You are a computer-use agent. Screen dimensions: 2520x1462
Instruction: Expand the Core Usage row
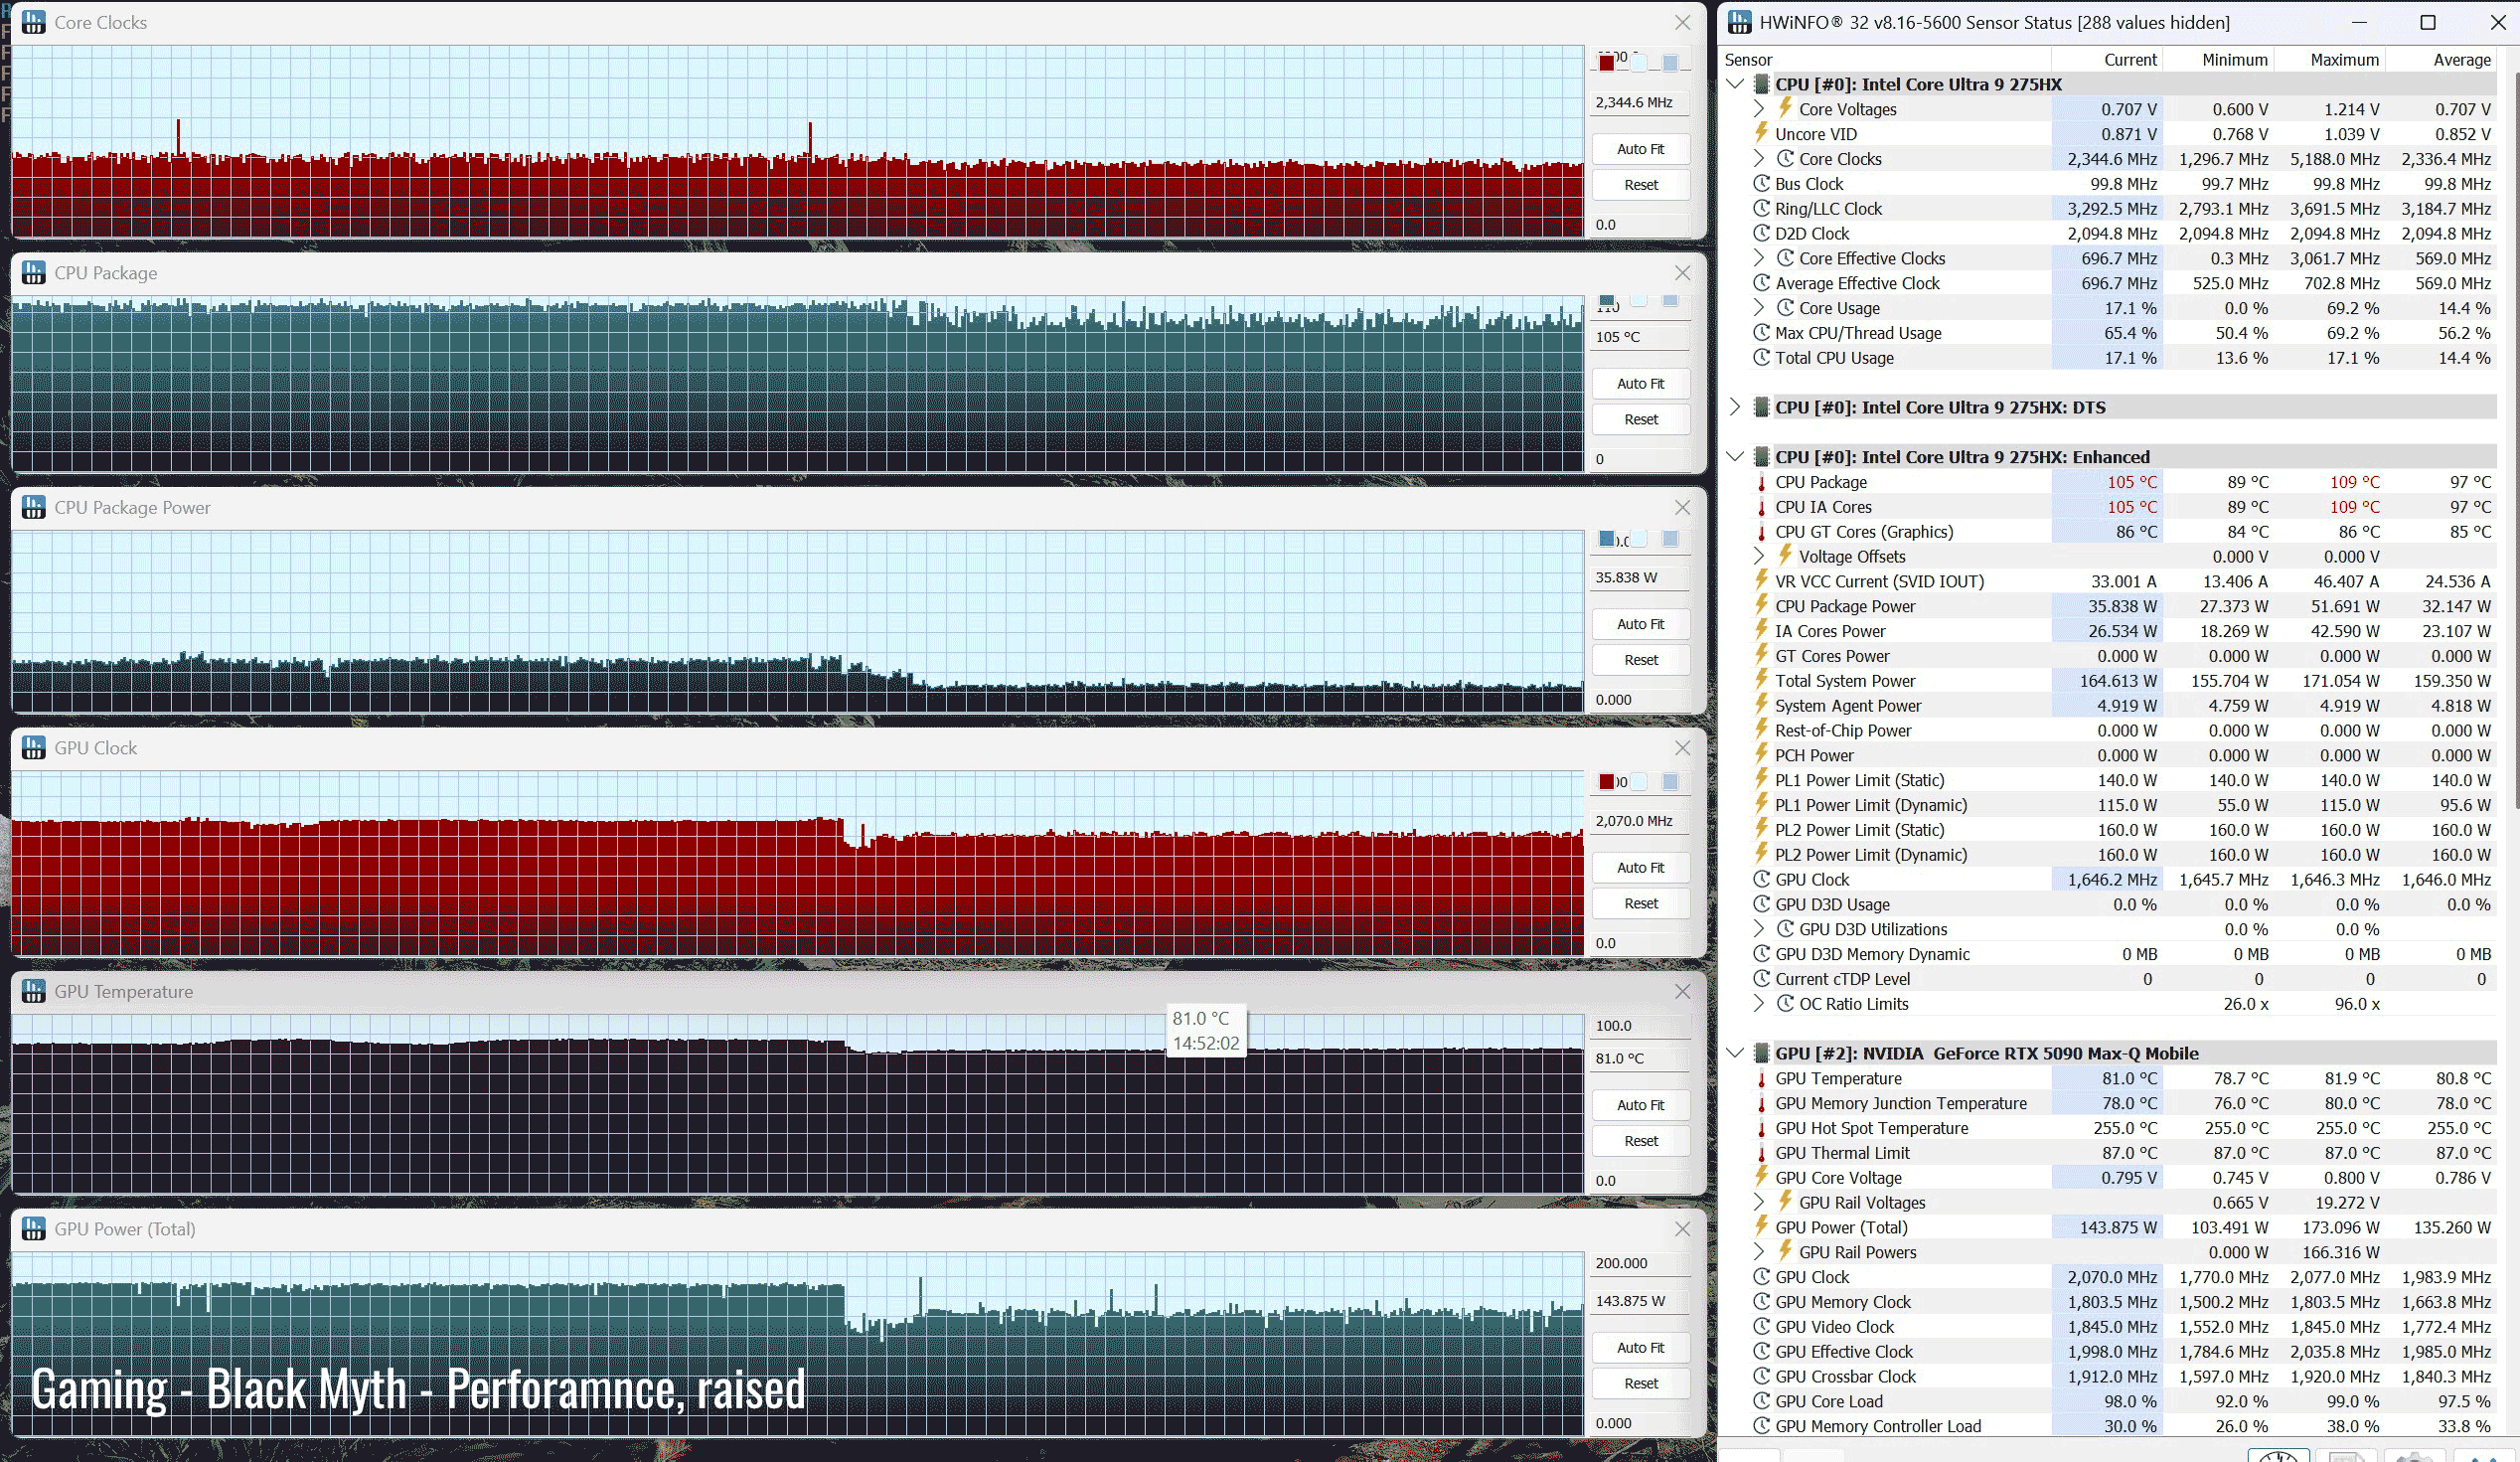[x=1759, y=308]
